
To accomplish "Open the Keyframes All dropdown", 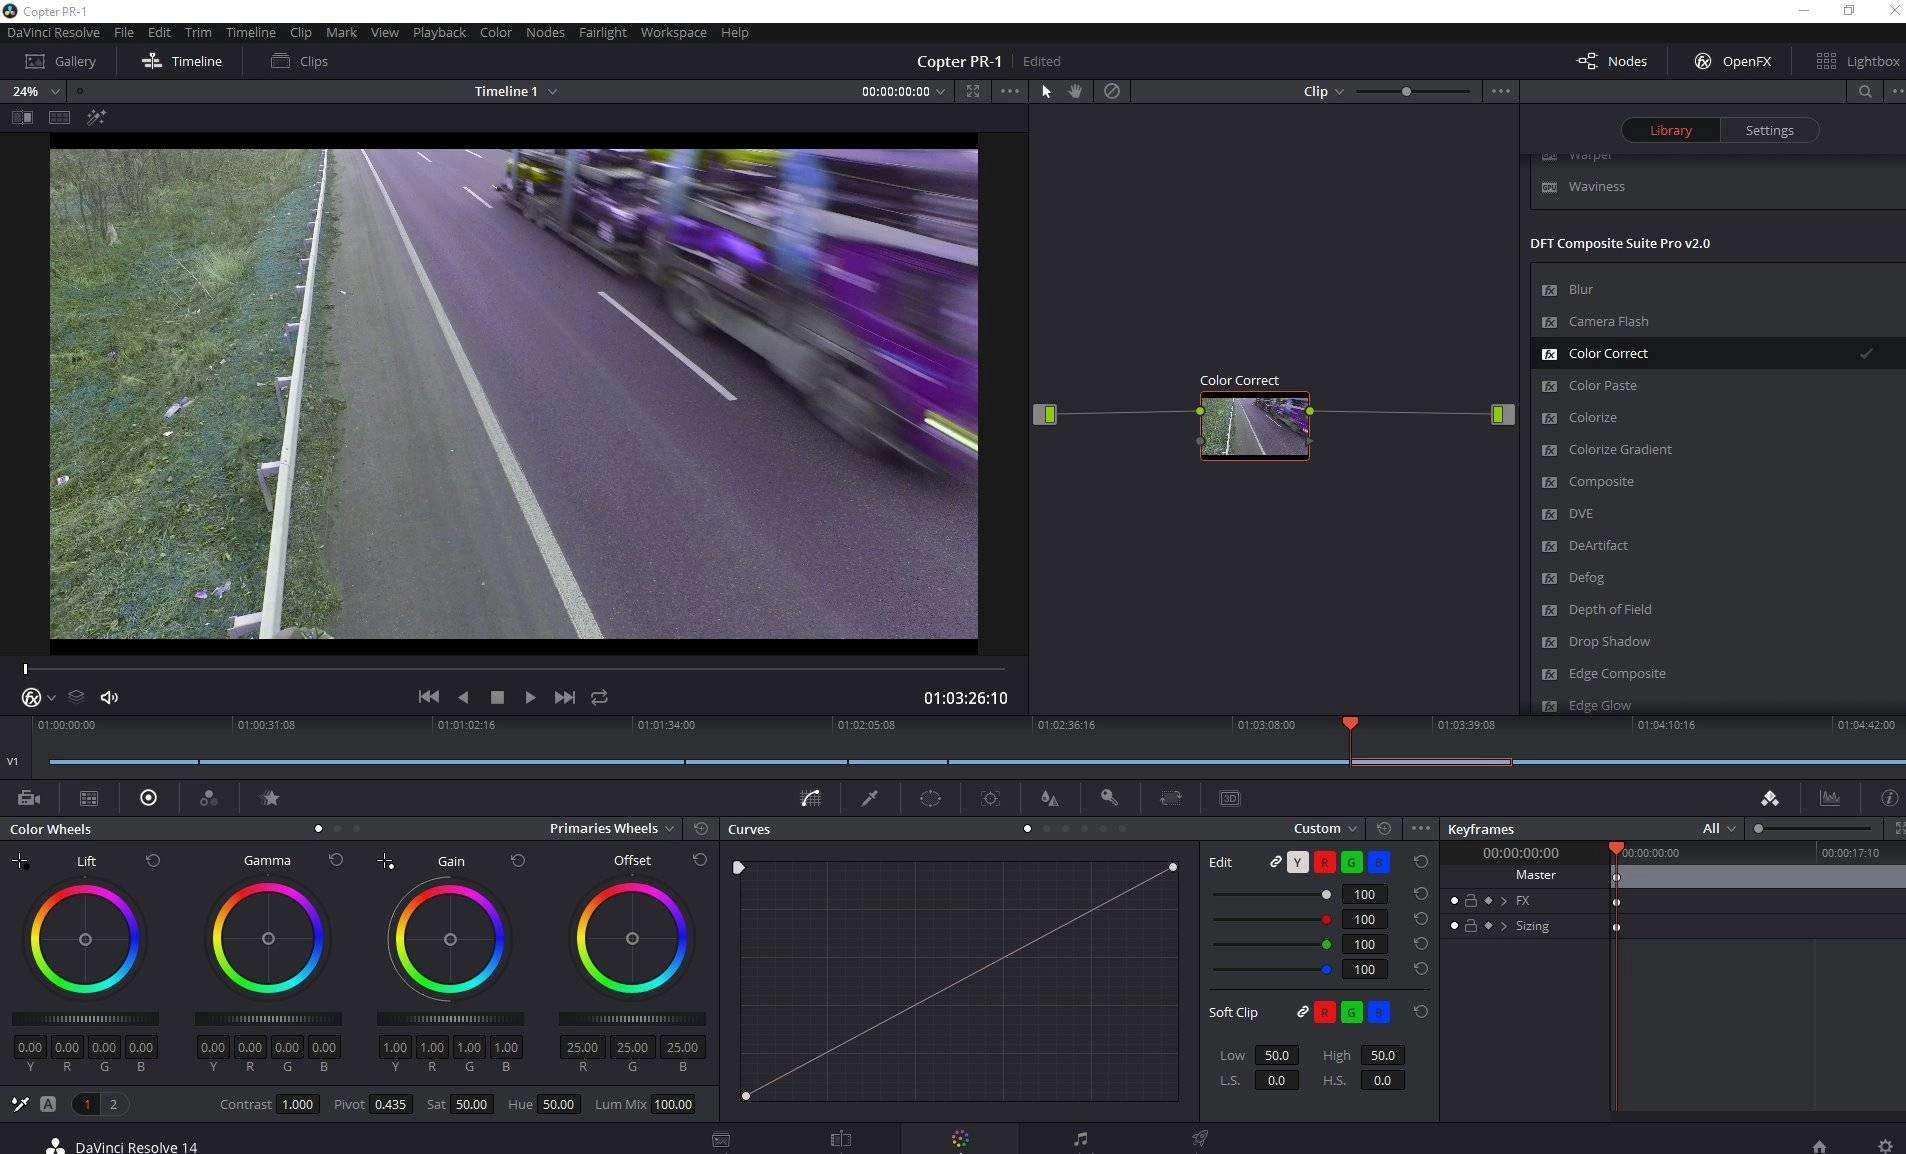I will 1719,828.
